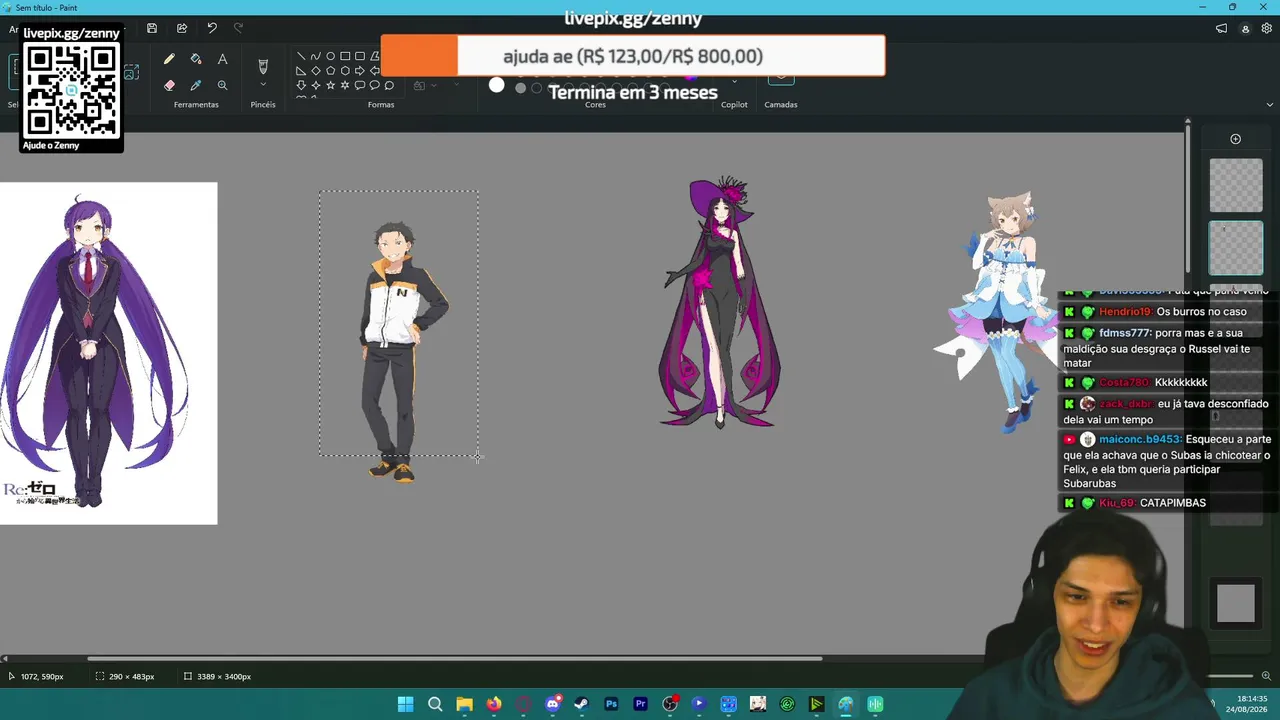Expand the Copilot dropdown arrow
1280x720 pixels.
click(734, 84)
